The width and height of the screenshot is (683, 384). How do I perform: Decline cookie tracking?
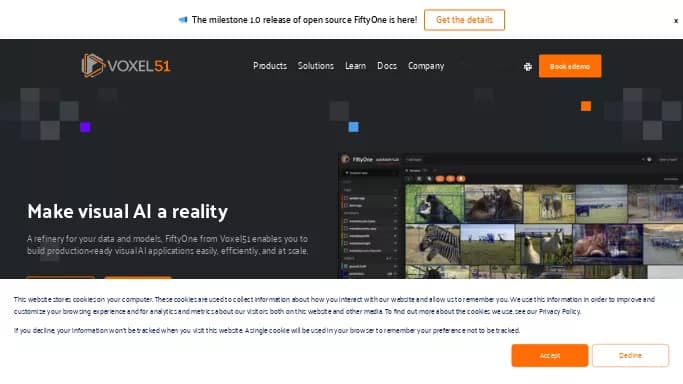pyautogui.click(x=630, y=355)
